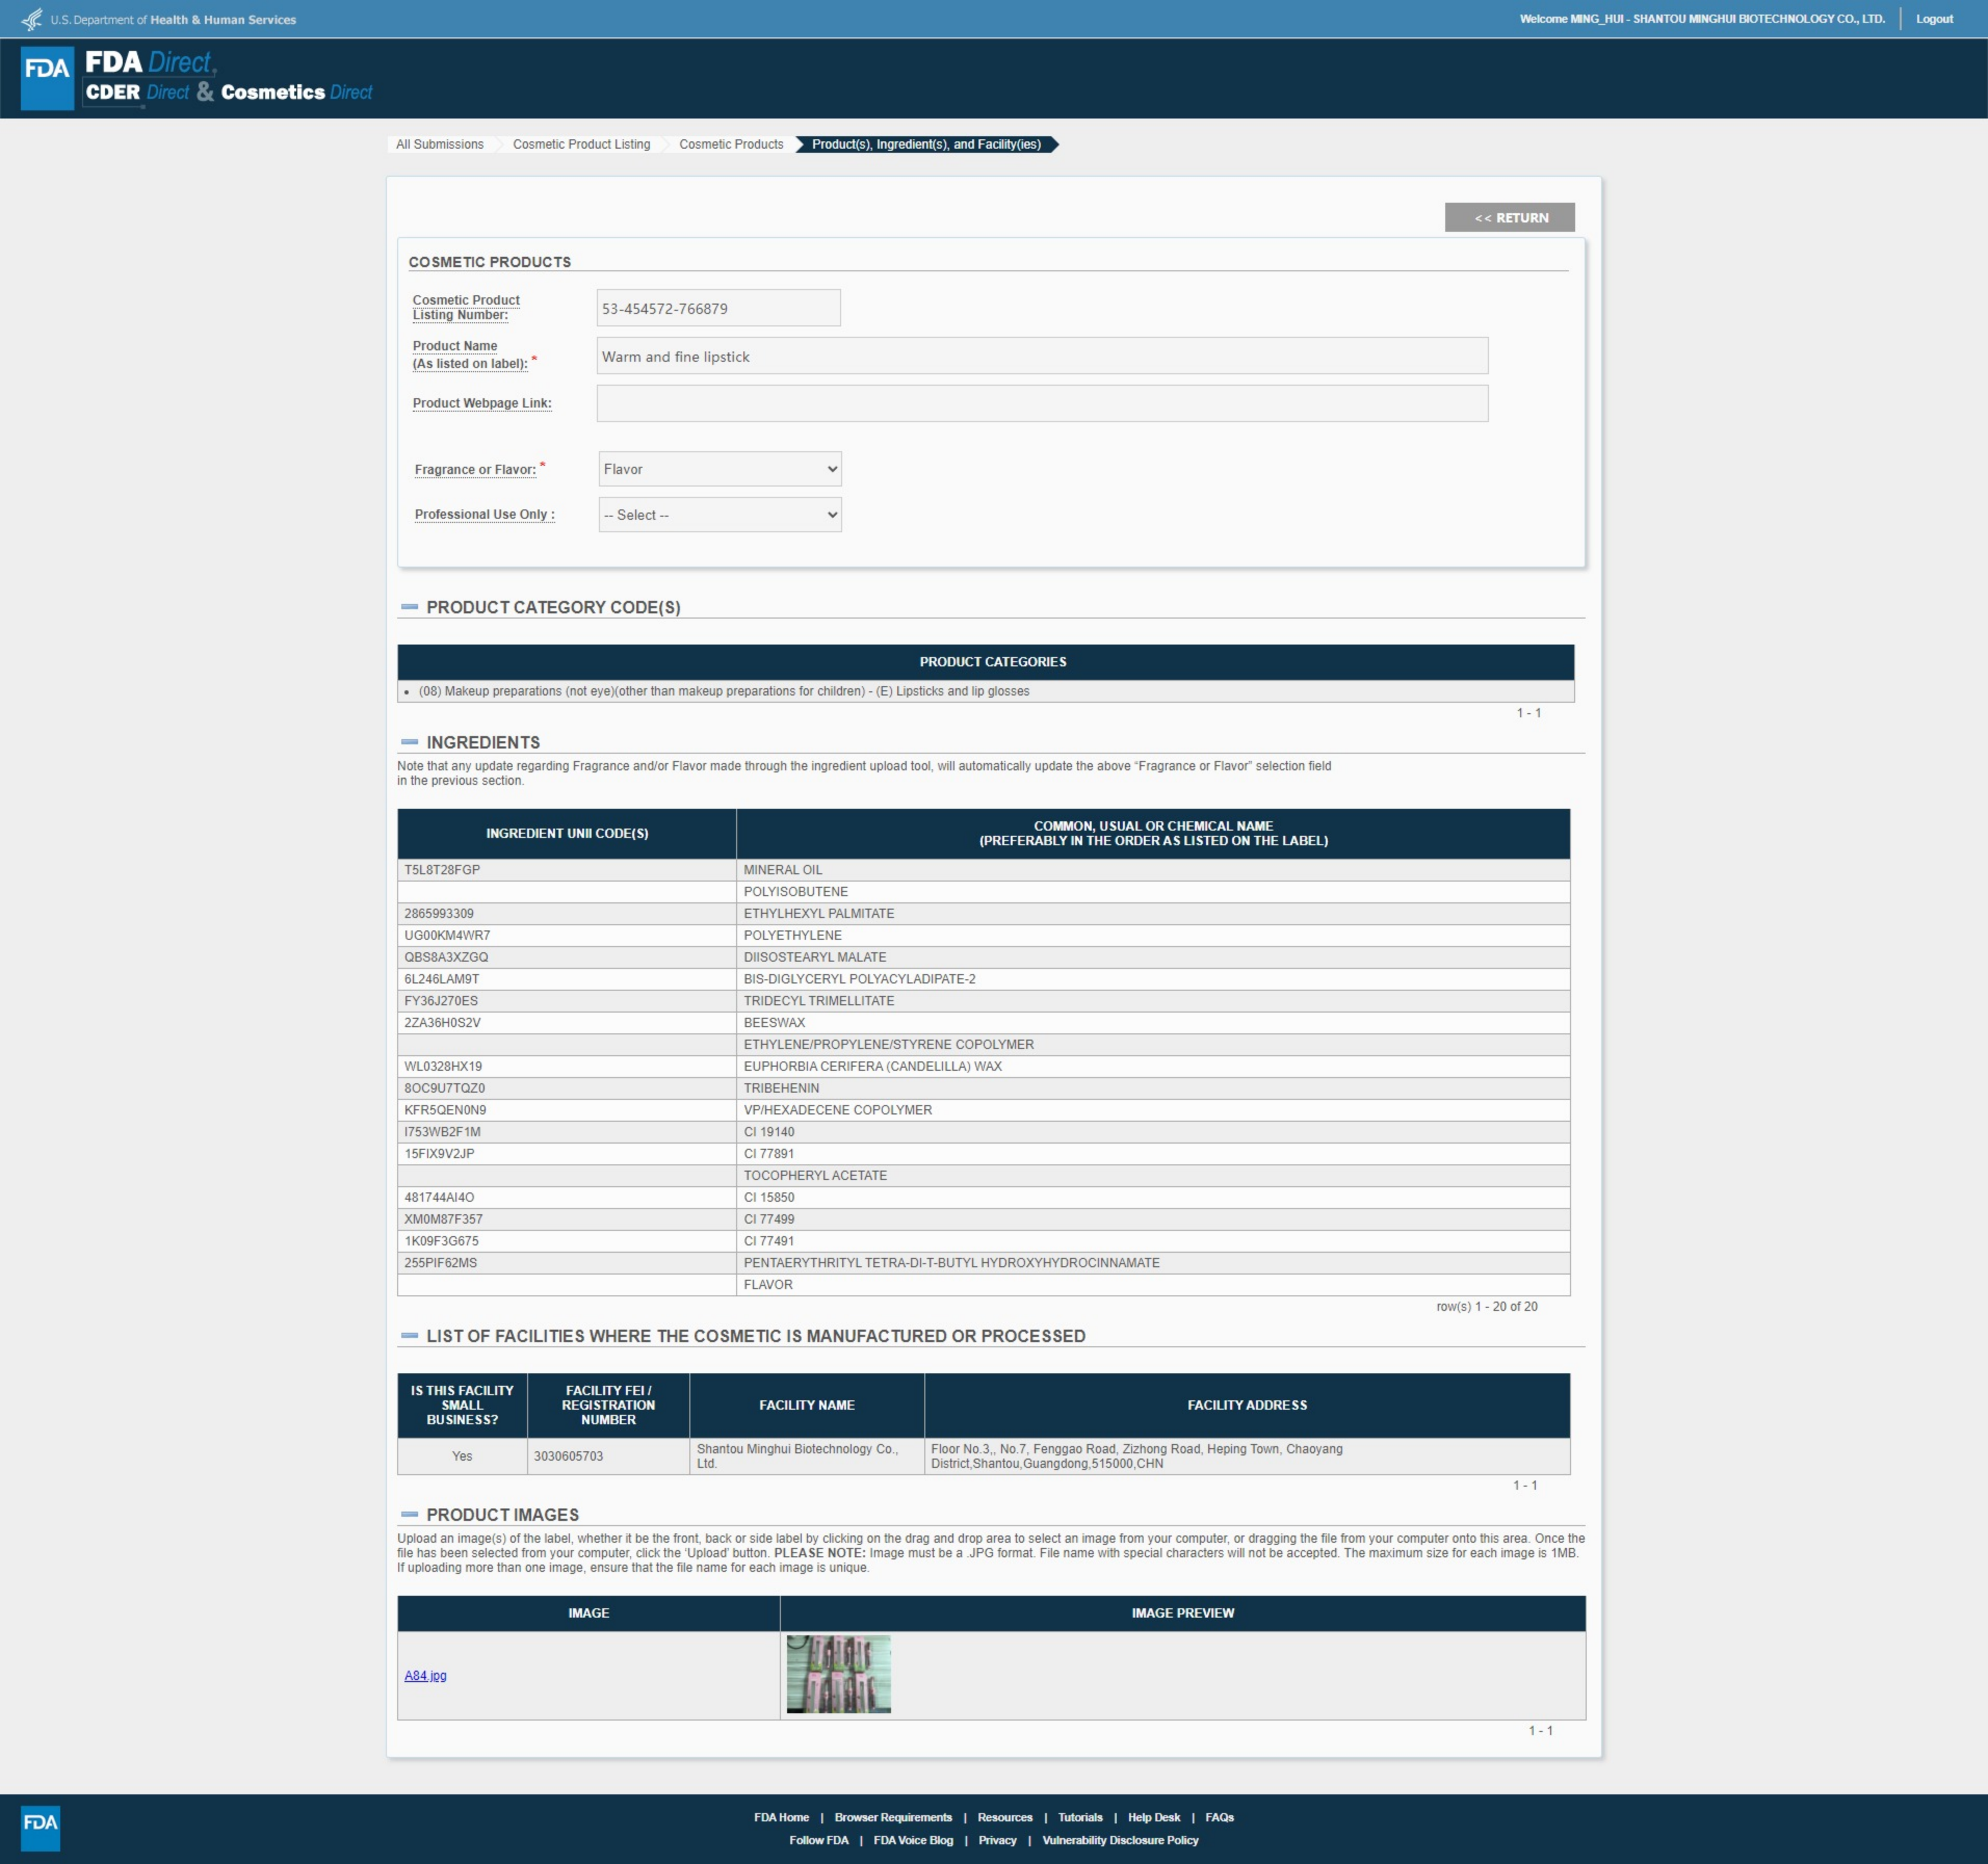
Task: Go to Cosmetic Product Listing breadcrumb
Action: [581, 144]
